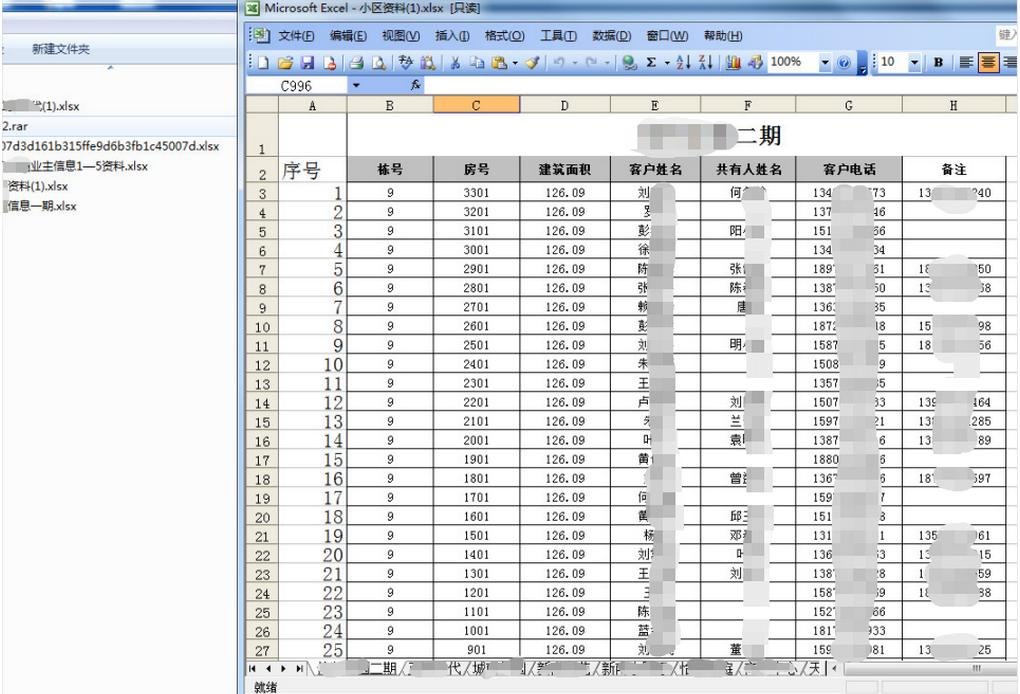Open the 格式(O) menu
The width and height of the screenshot is (1020, 694).
[504, 36]
